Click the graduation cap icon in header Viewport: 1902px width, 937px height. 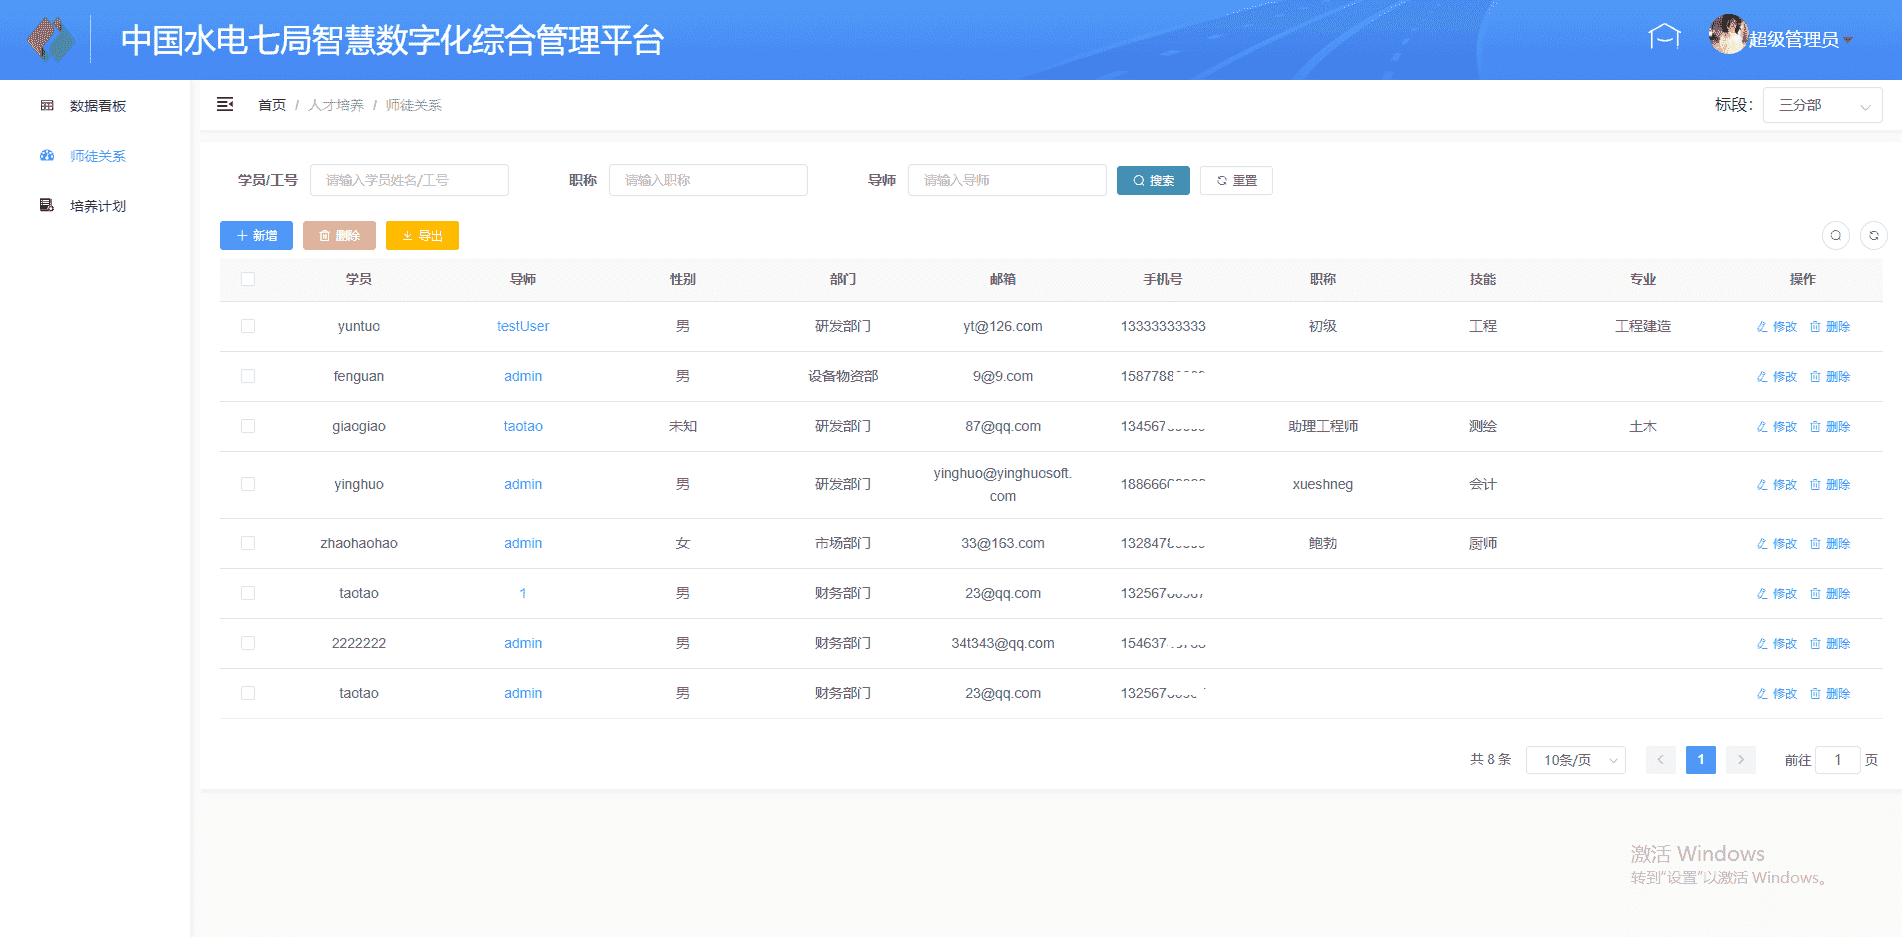(1664, 37)
